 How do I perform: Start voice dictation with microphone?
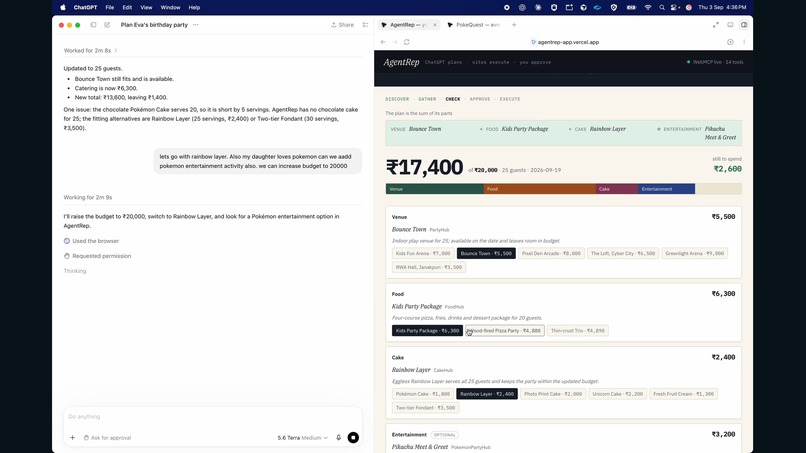pos(338,438)
